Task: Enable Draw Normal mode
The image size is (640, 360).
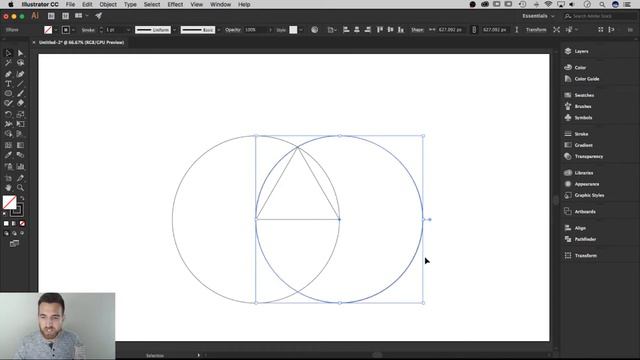Action: [x=6, y=233]
